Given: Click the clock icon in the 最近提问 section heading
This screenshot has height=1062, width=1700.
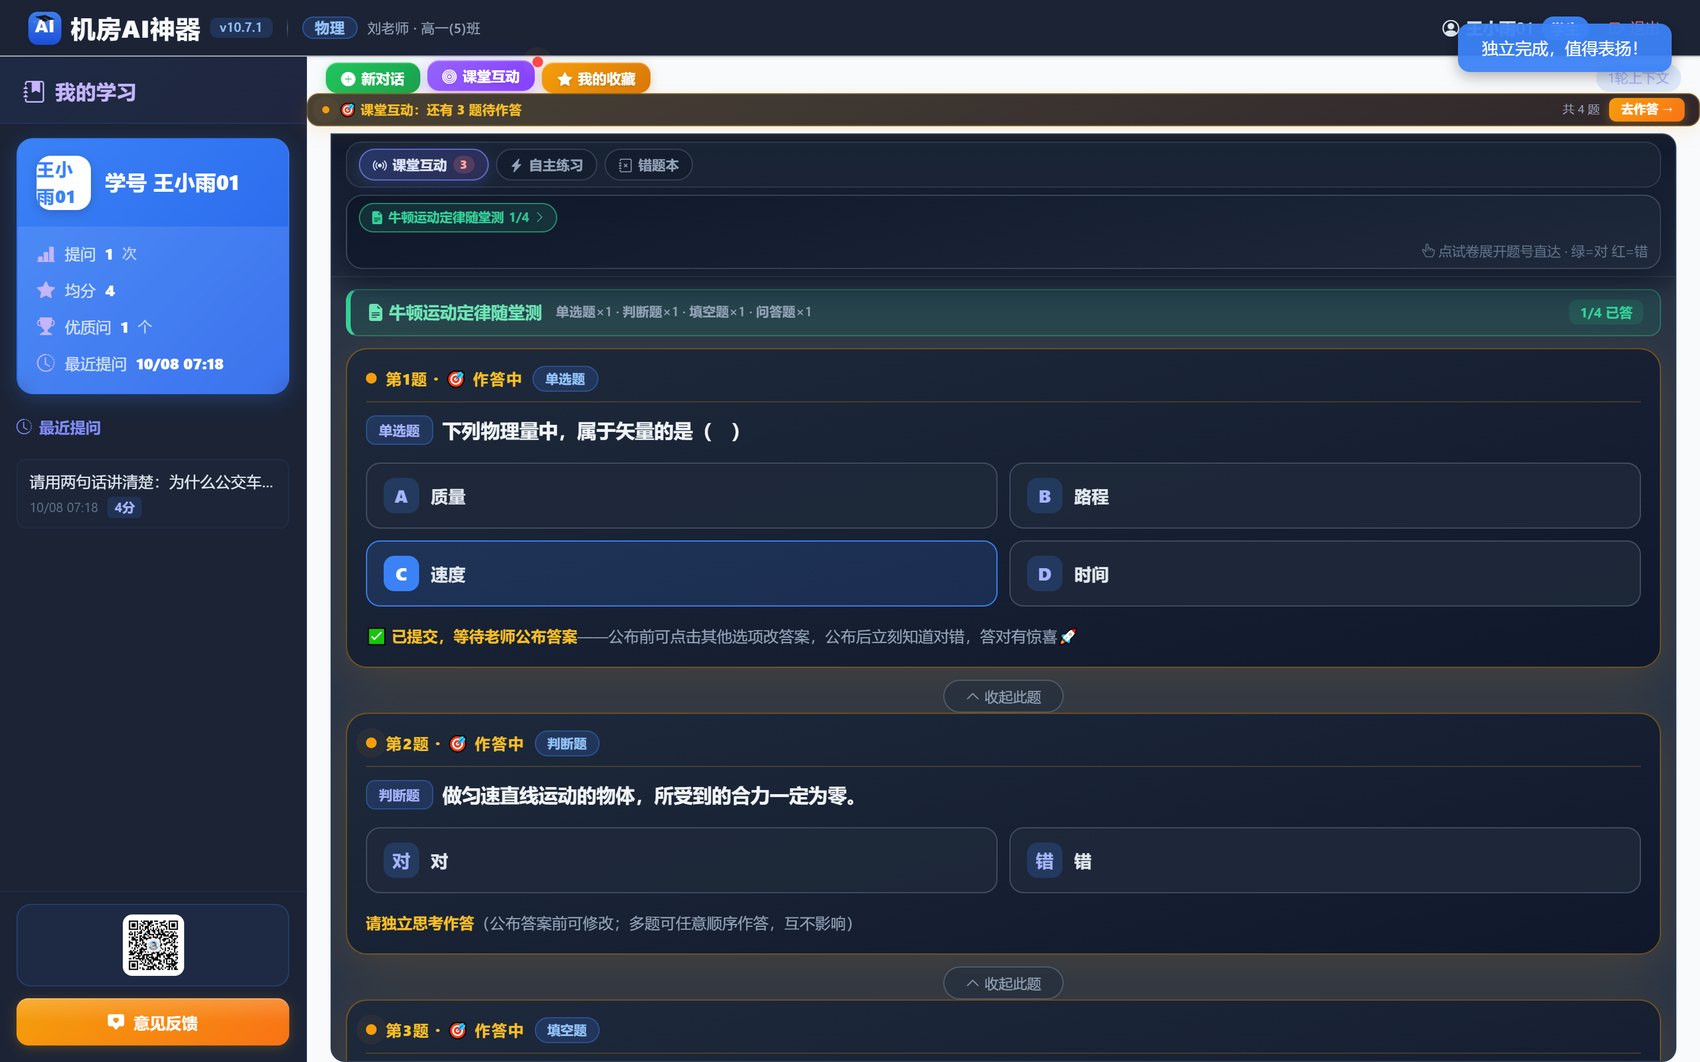Looking at the screenshot, I should click(x=24, y=427).
